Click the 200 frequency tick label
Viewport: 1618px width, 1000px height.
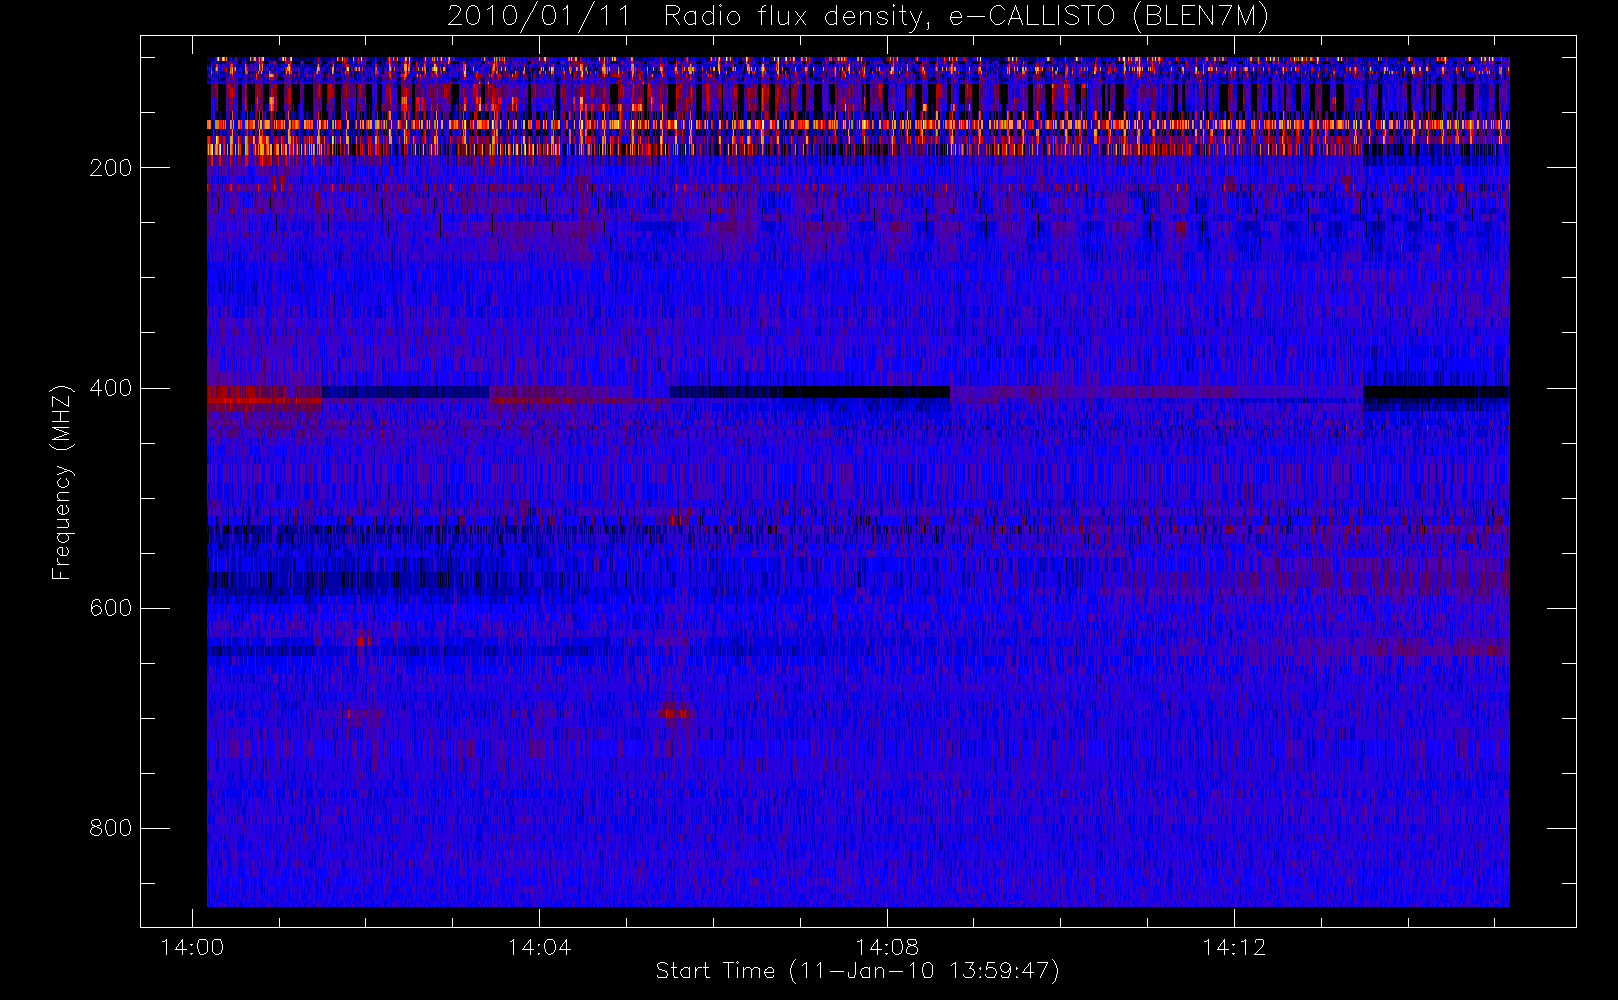coord(110,168)
